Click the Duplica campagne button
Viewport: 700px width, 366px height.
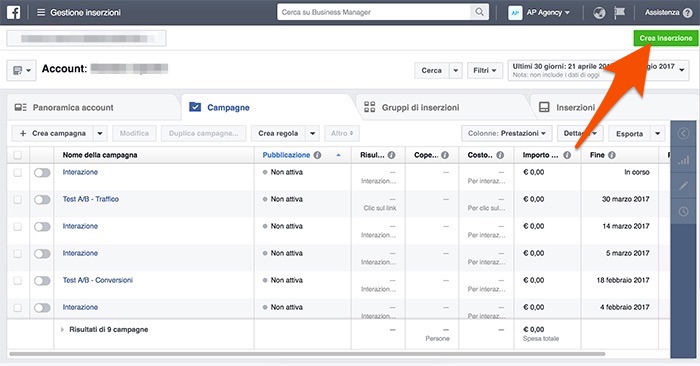[203, 133]
